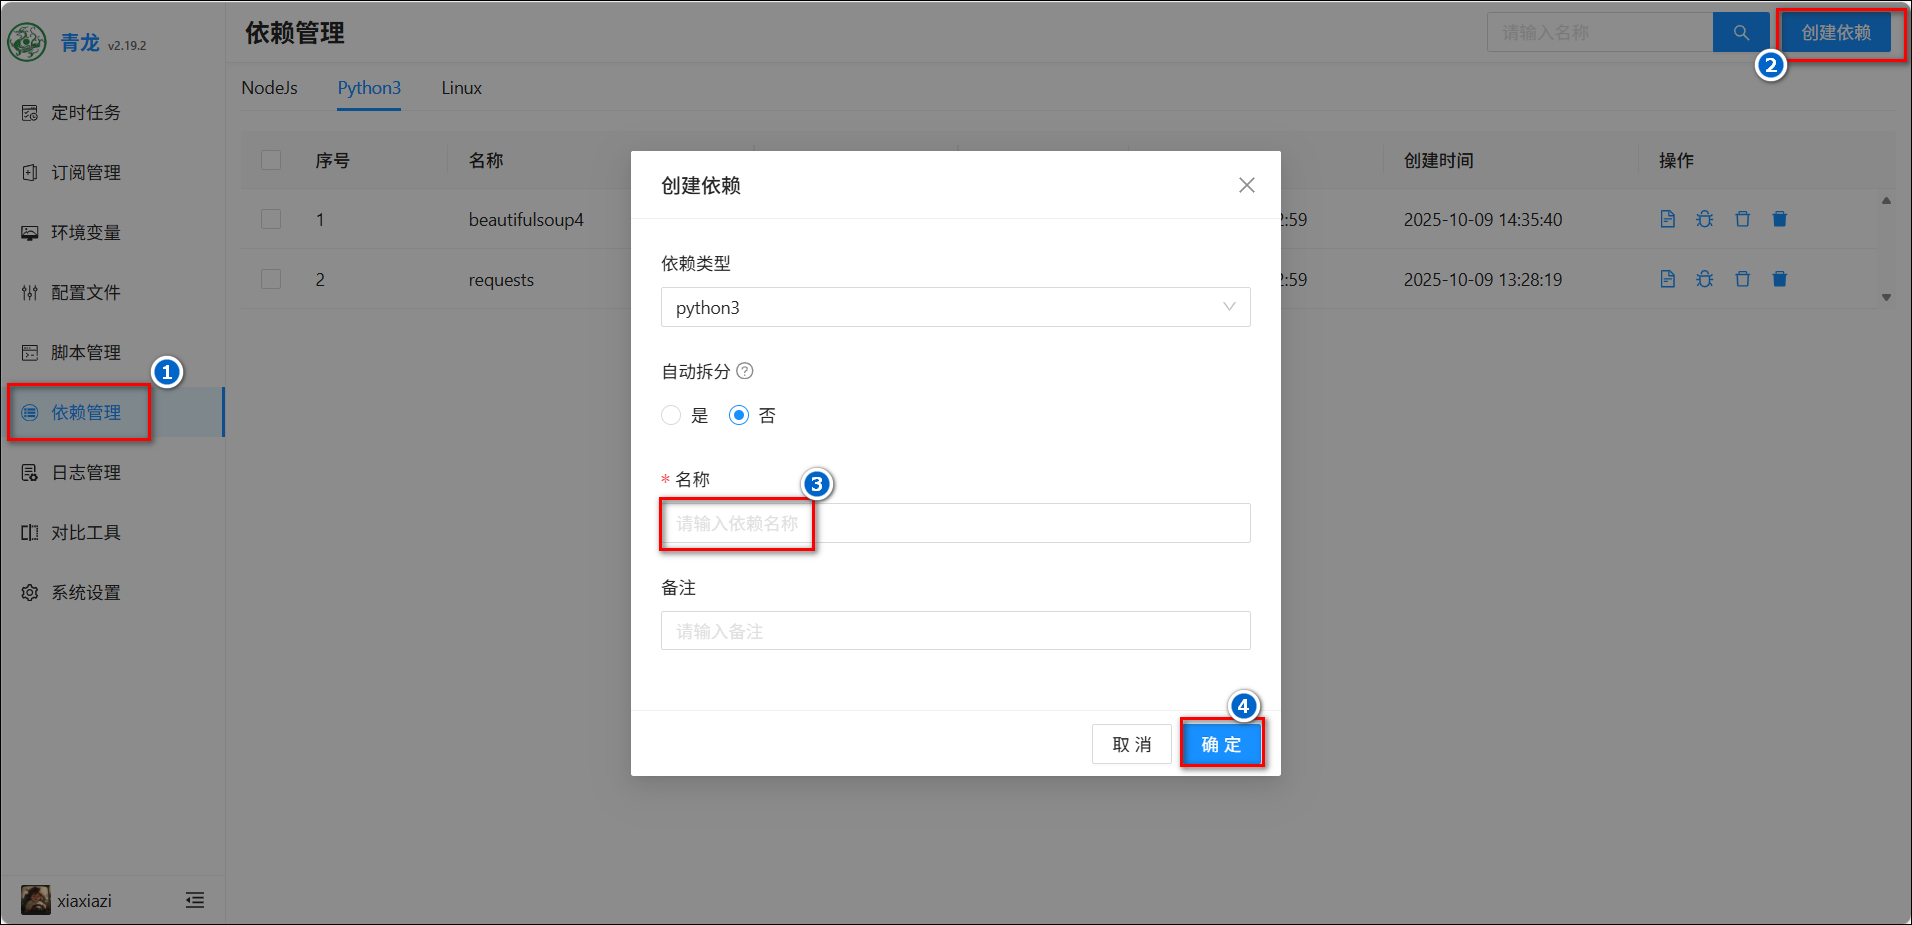This screenshot has width=1912, height=925.
Task: Collapse the sidebar using the menu fold icon
Action: 195,900
